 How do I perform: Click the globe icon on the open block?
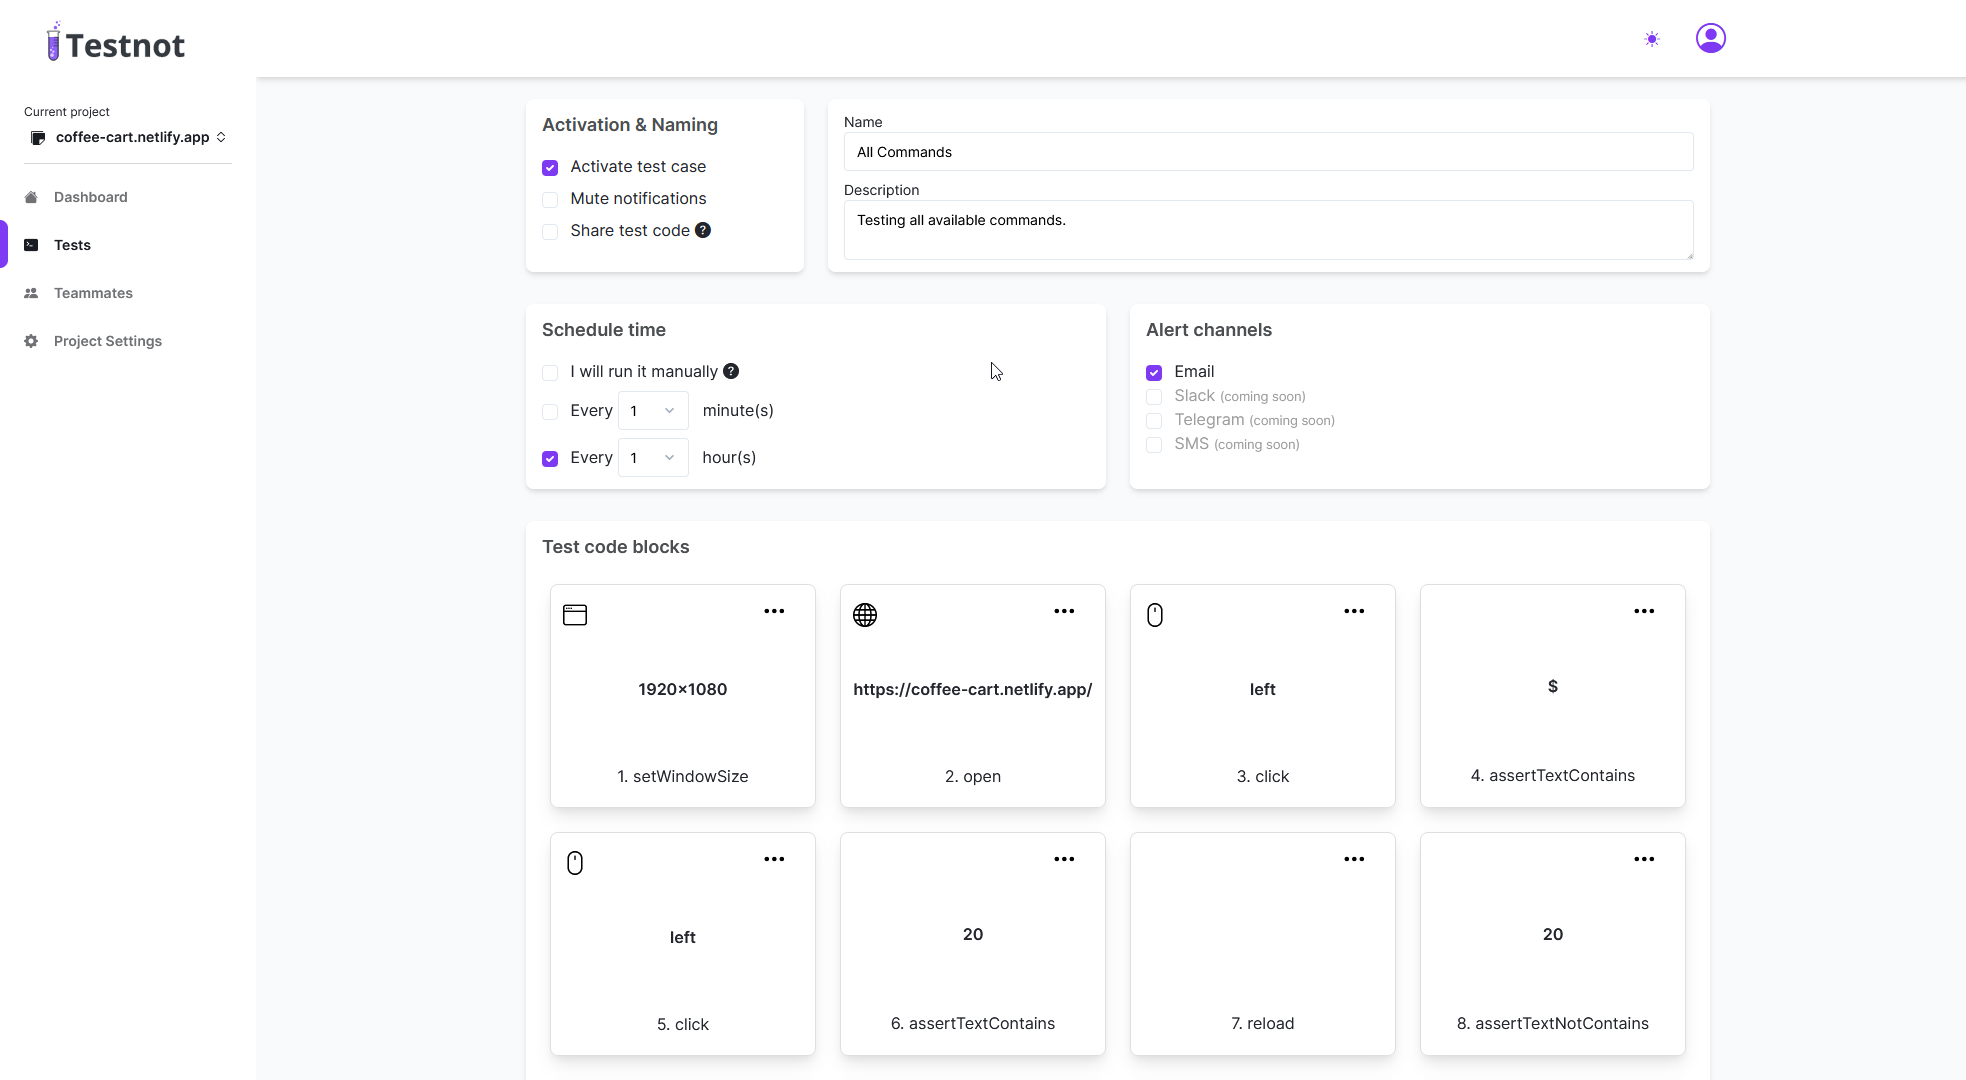point(865,615)
